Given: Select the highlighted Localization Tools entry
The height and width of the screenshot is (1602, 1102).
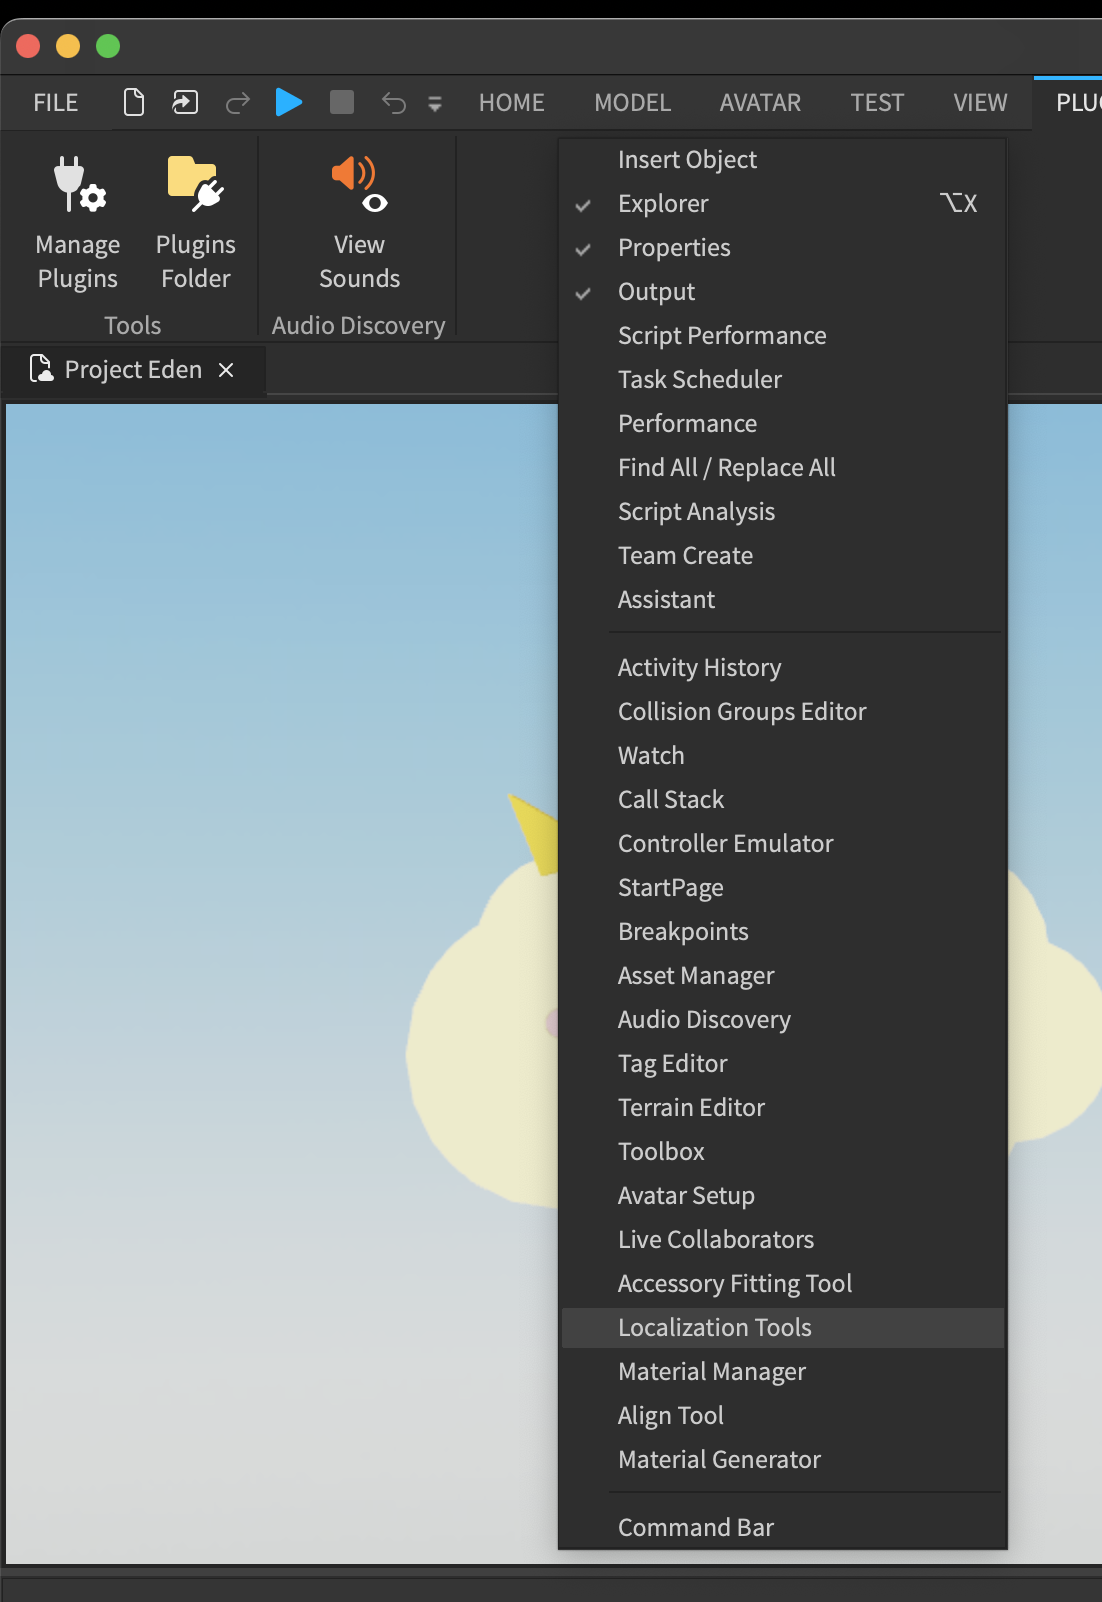Looking at the screenshot, I should (x=783, y=1328).
